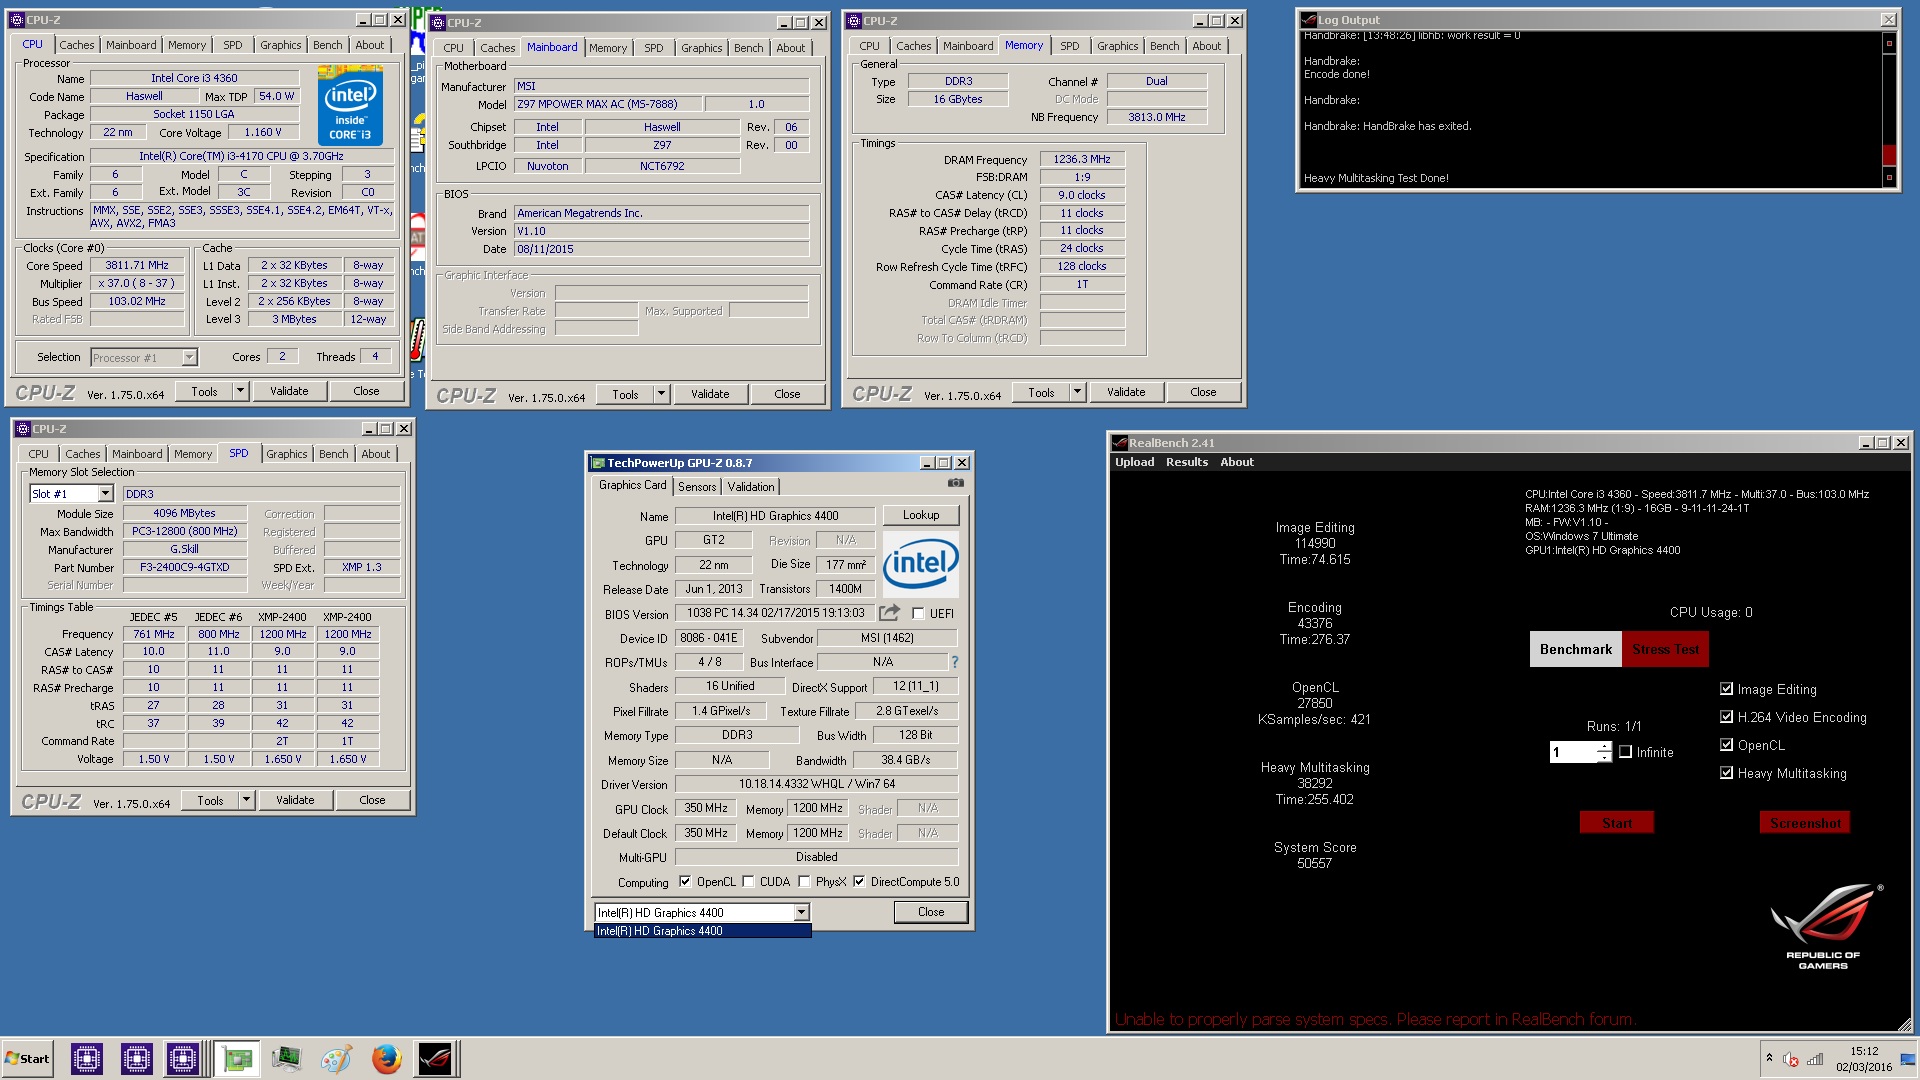Switch to RealBench via taskbar ROG icon
This screenshot has width=1920, height=1080.
tap(436, 1058)
